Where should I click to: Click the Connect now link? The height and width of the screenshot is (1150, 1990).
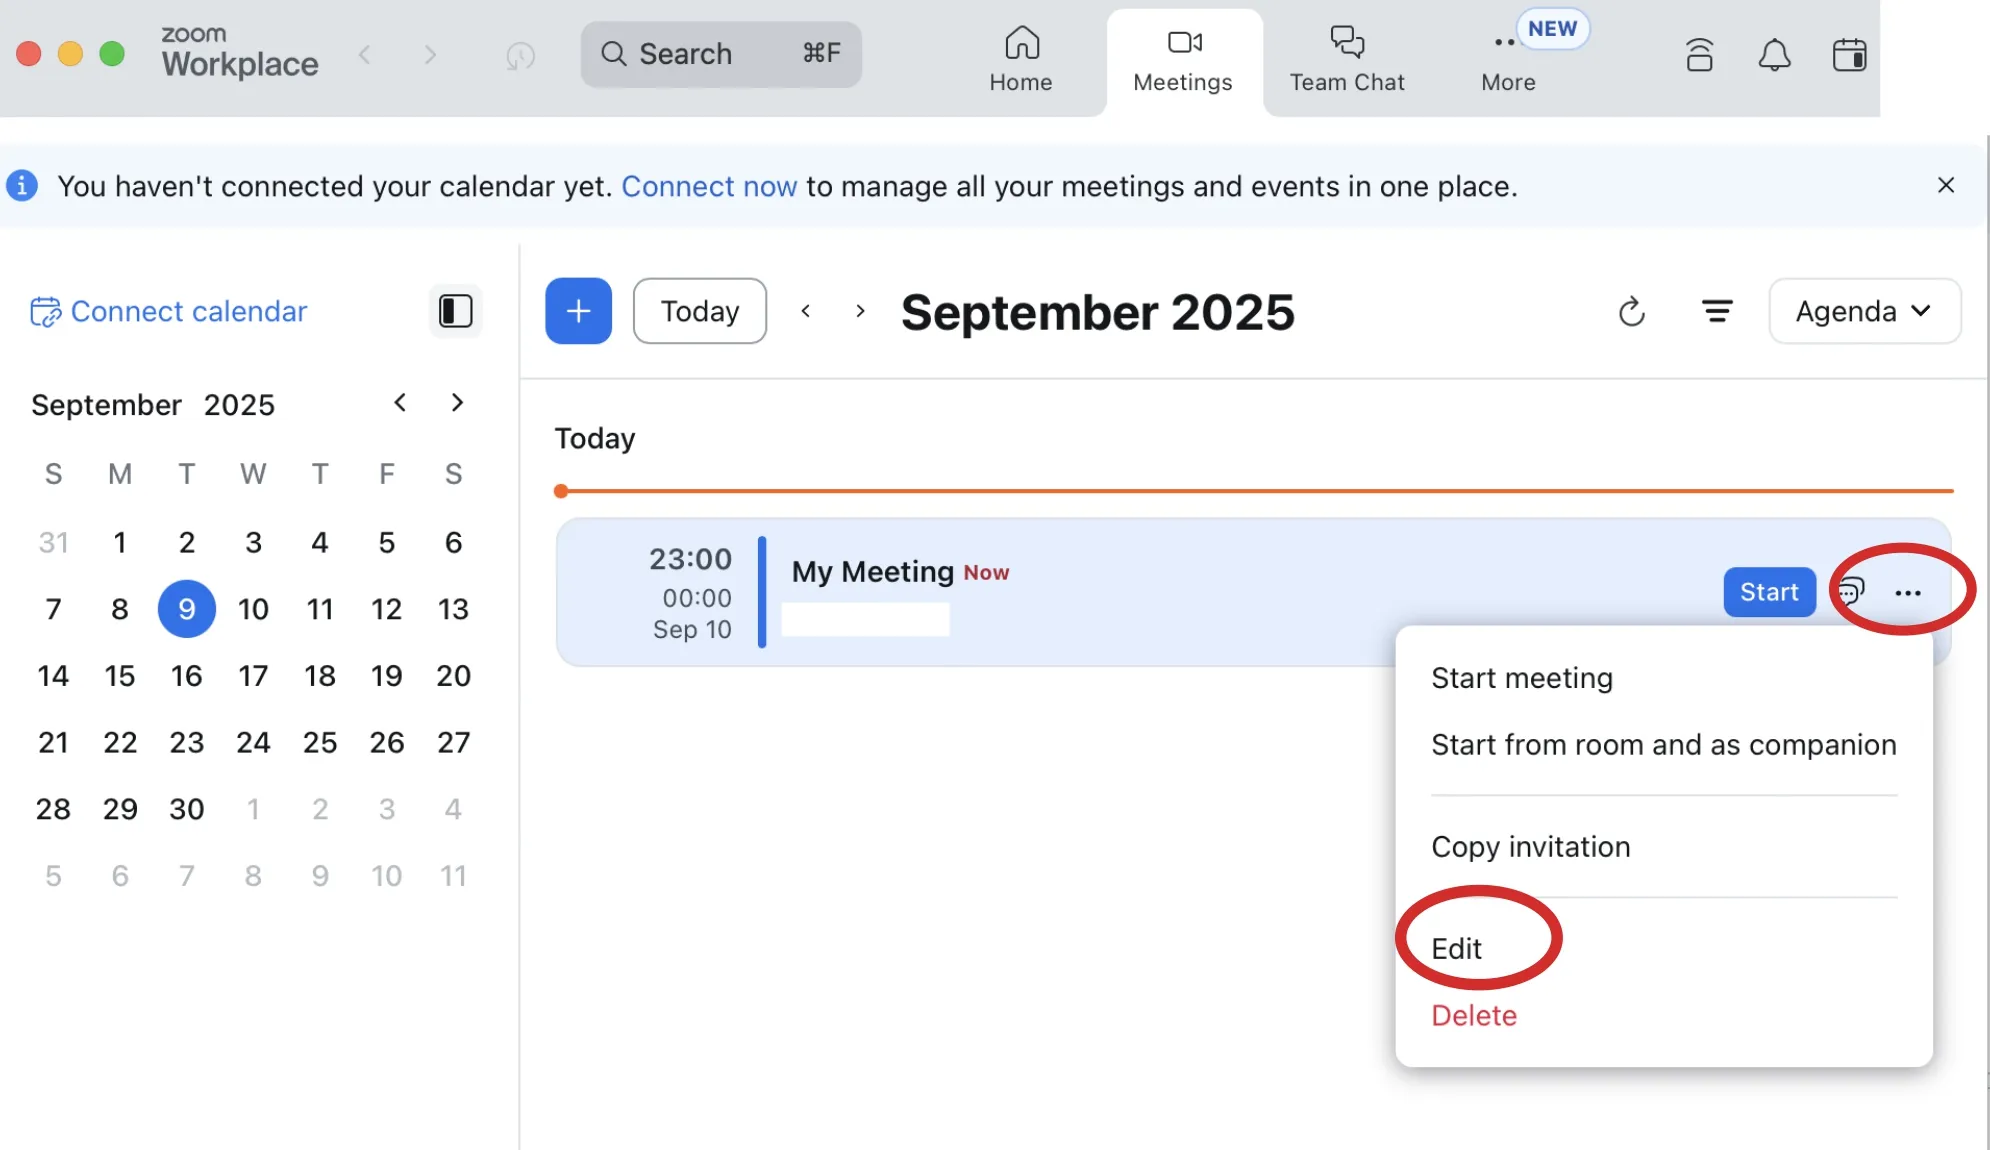709,186
